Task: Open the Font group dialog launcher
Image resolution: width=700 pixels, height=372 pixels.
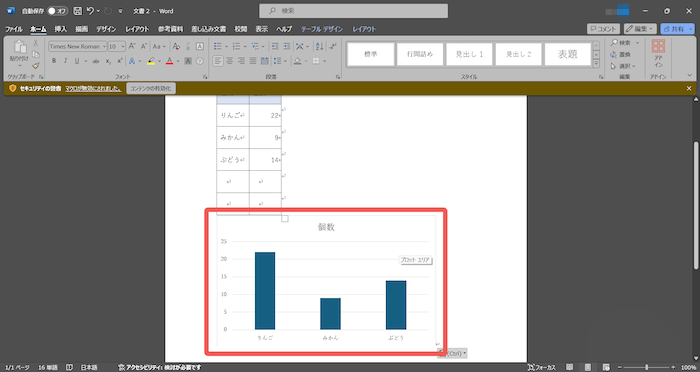Action: tap(205, 77)
